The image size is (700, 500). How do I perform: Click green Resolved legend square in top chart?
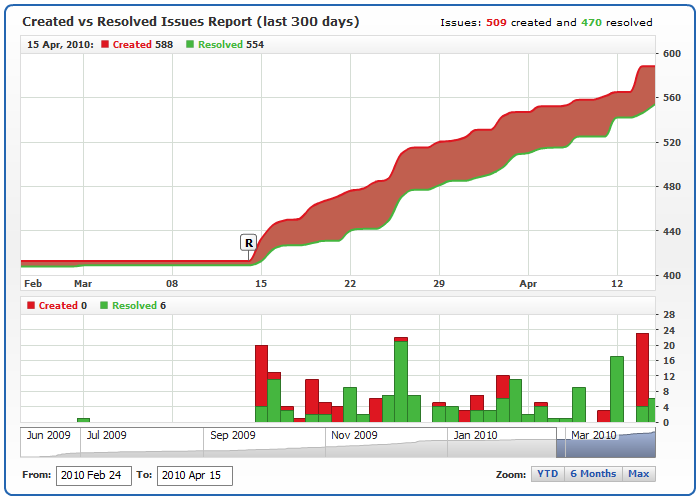(191, 45)
